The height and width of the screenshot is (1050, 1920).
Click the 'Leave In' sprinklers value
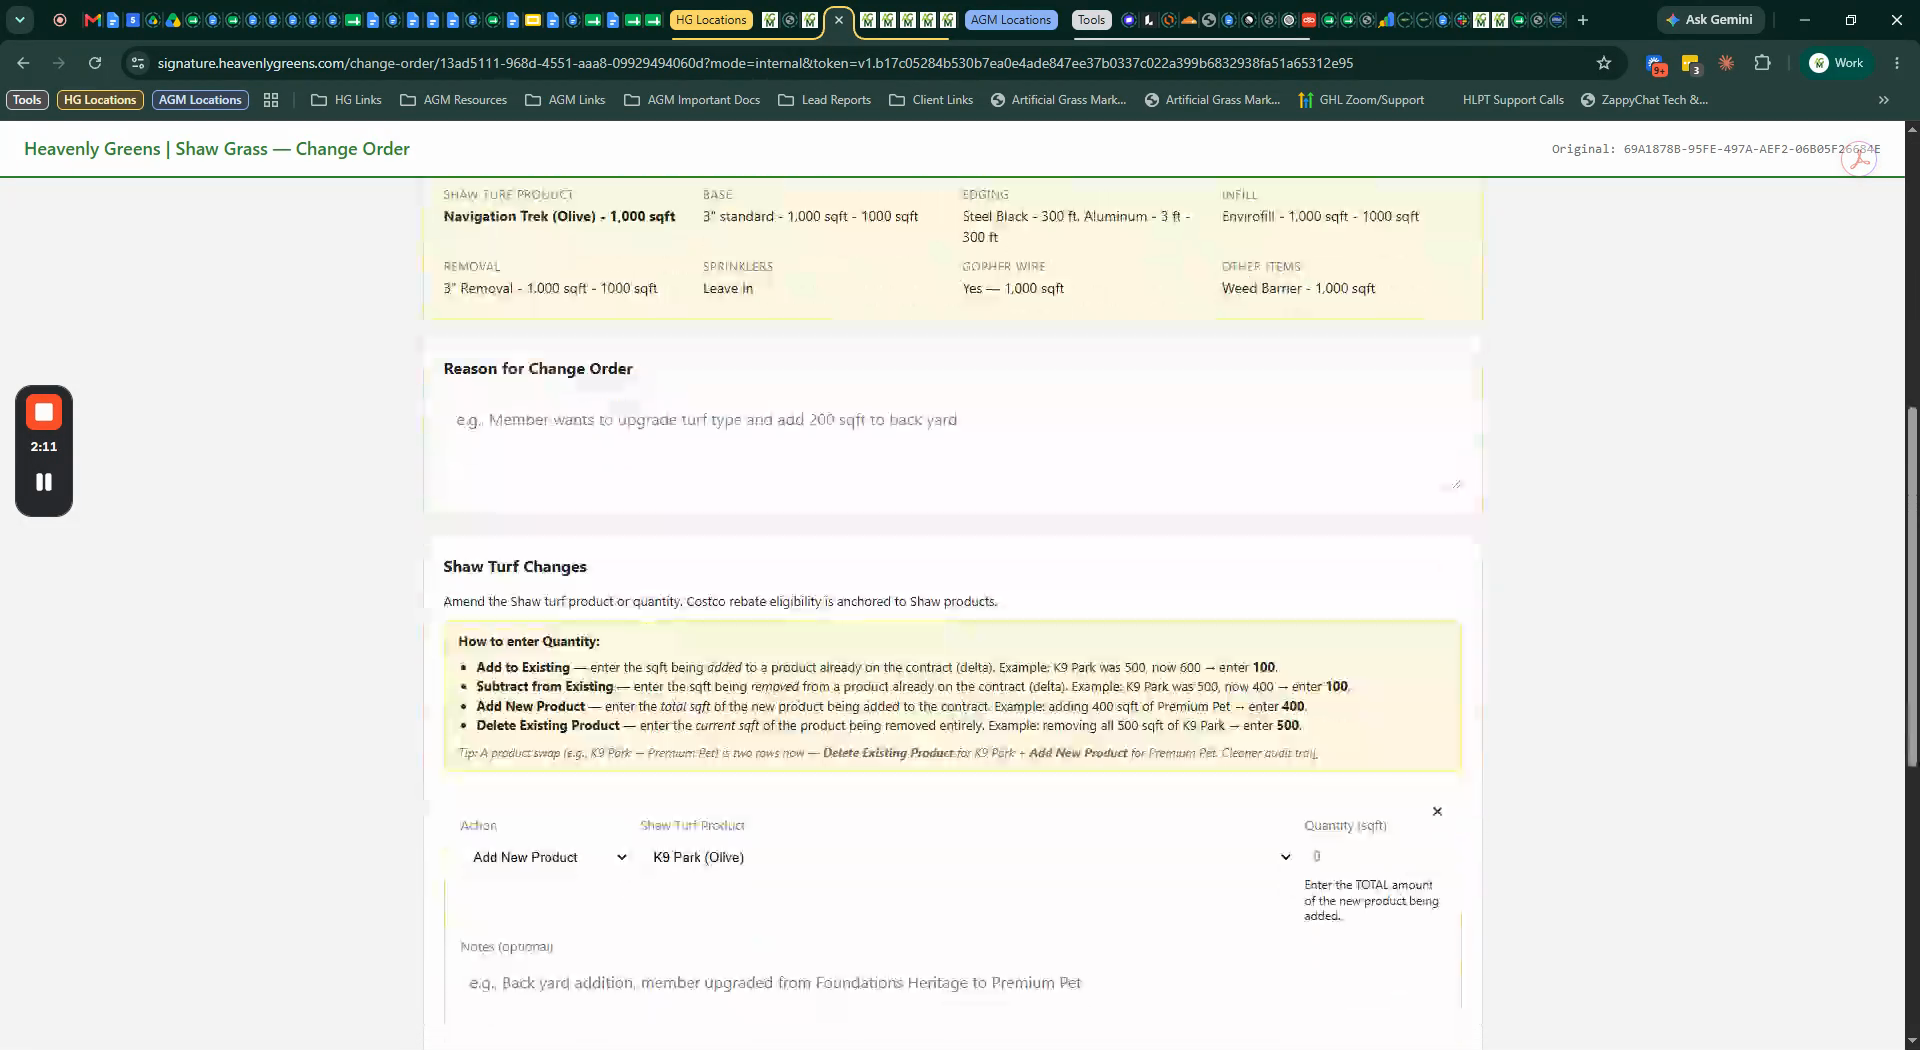728,288
